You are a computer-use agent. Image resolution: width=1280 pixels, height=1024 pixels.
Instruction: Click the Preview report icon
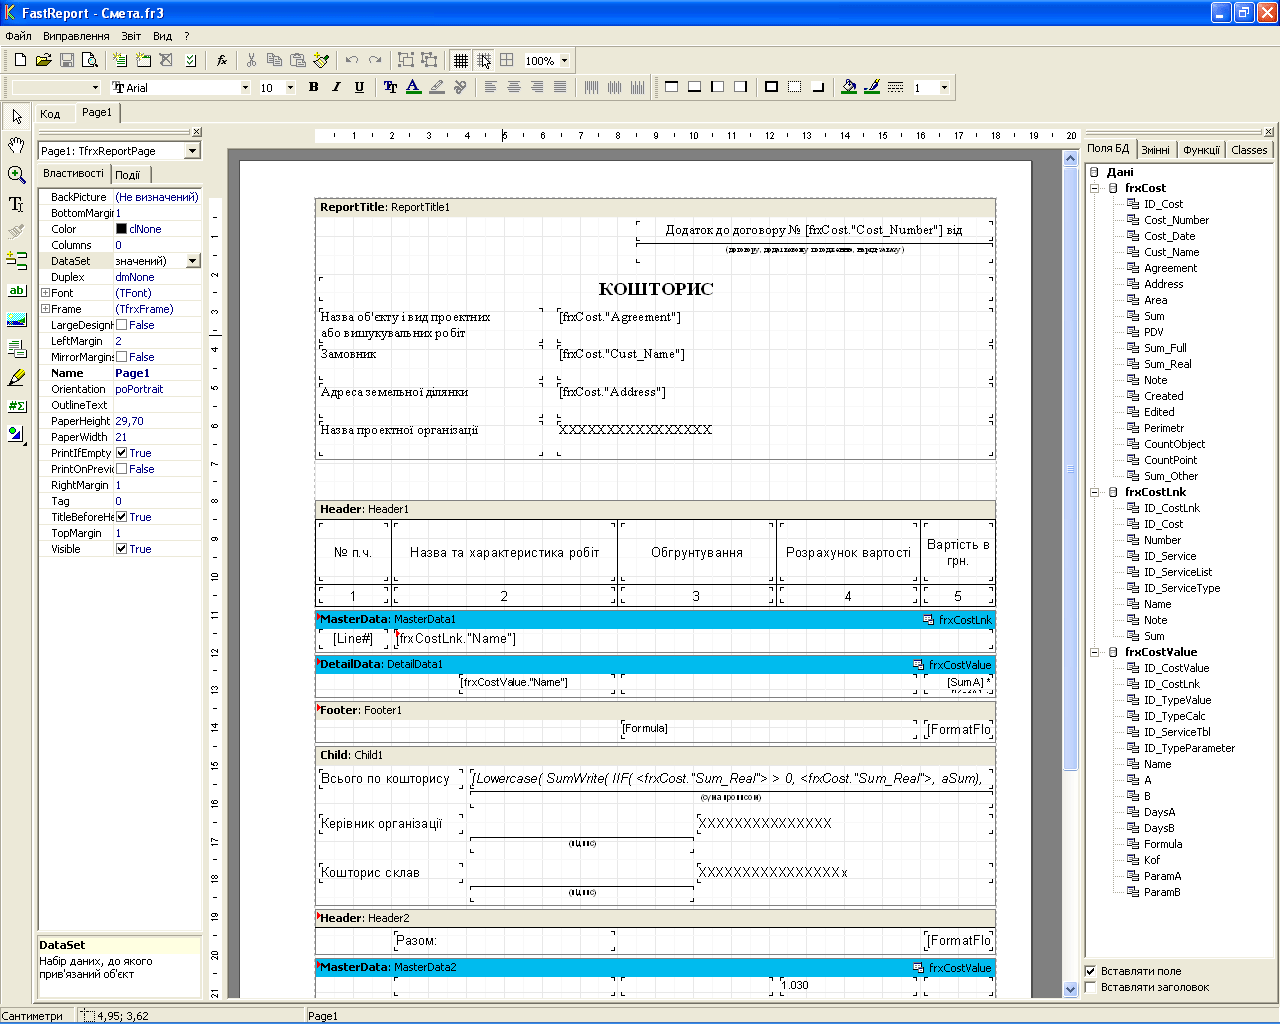[89, 60]
